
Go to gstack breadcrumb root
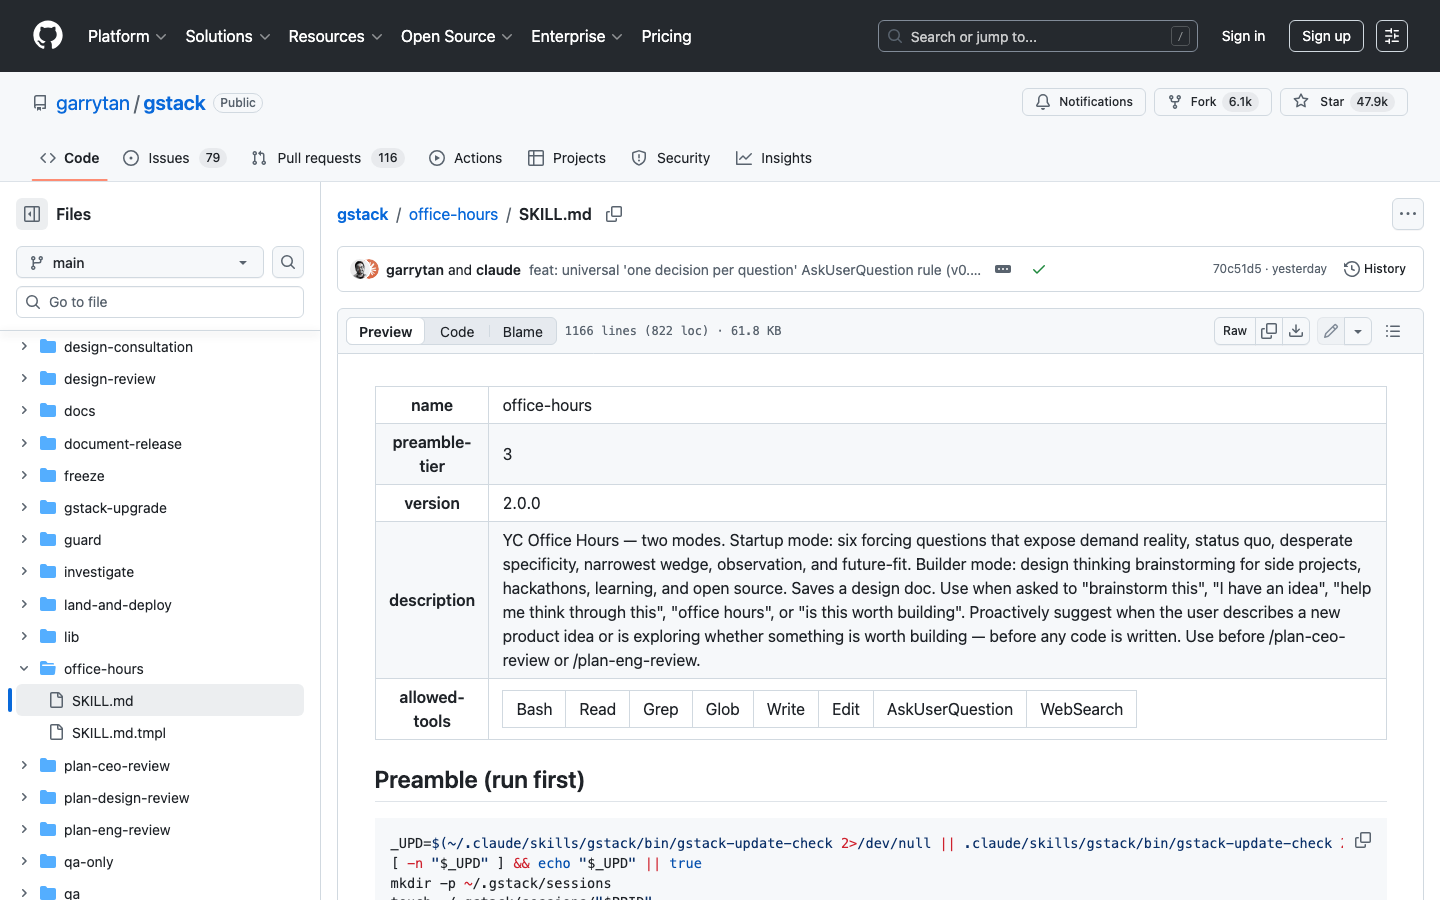coord(362,214)
